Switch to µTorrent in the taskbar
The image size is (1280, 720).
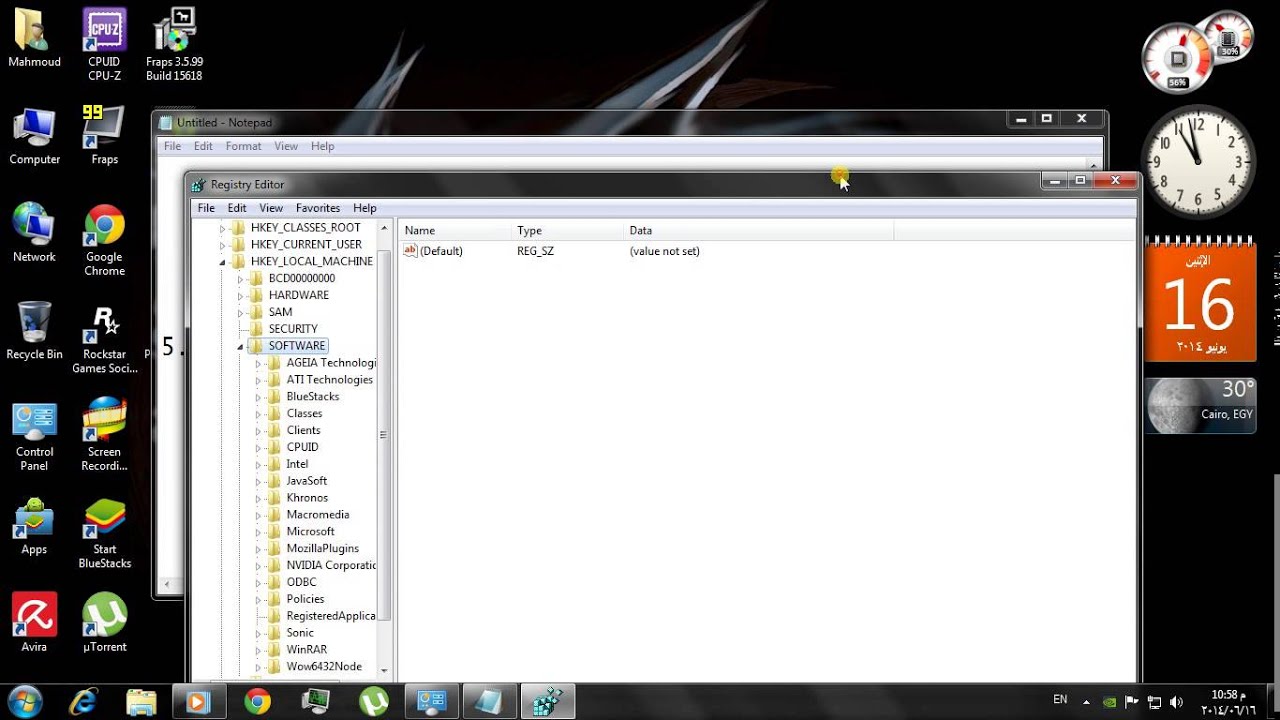[373, 701]
